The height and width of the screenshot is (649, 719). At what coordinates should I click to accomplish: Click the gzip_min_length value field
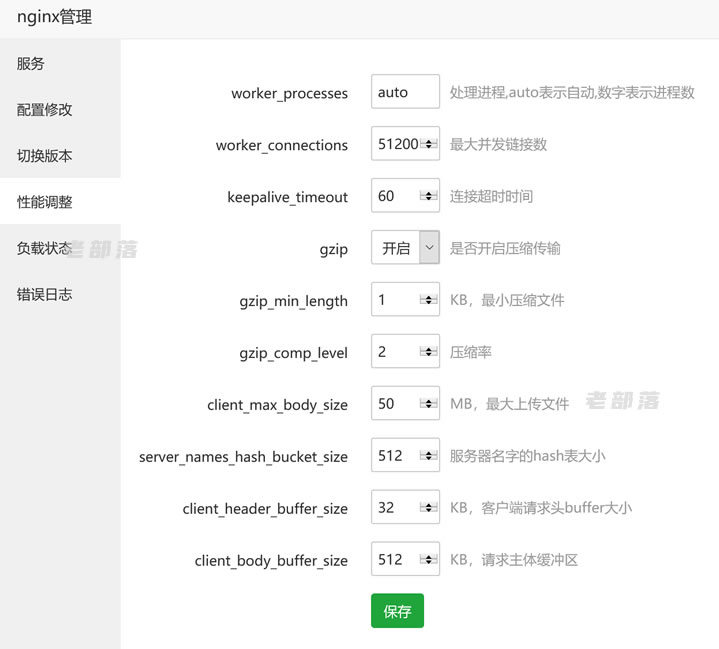(405, 299)
